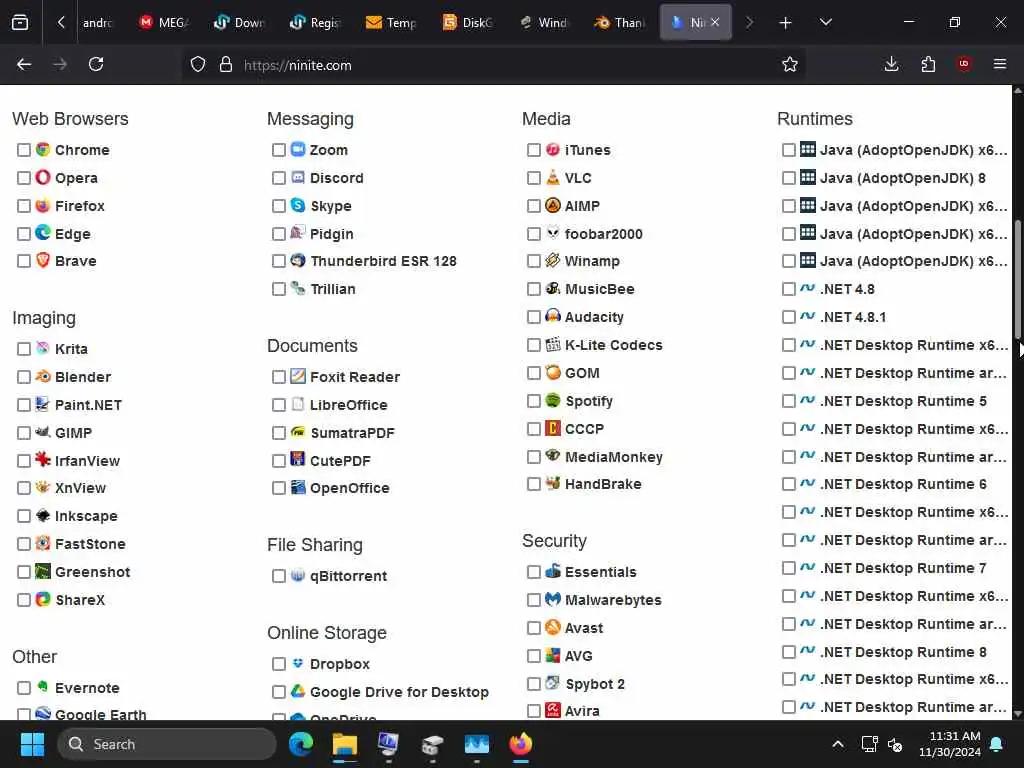Tick the LibreOffice checkbox
The height and width of the screenshot is (768, 1024).
279,405
